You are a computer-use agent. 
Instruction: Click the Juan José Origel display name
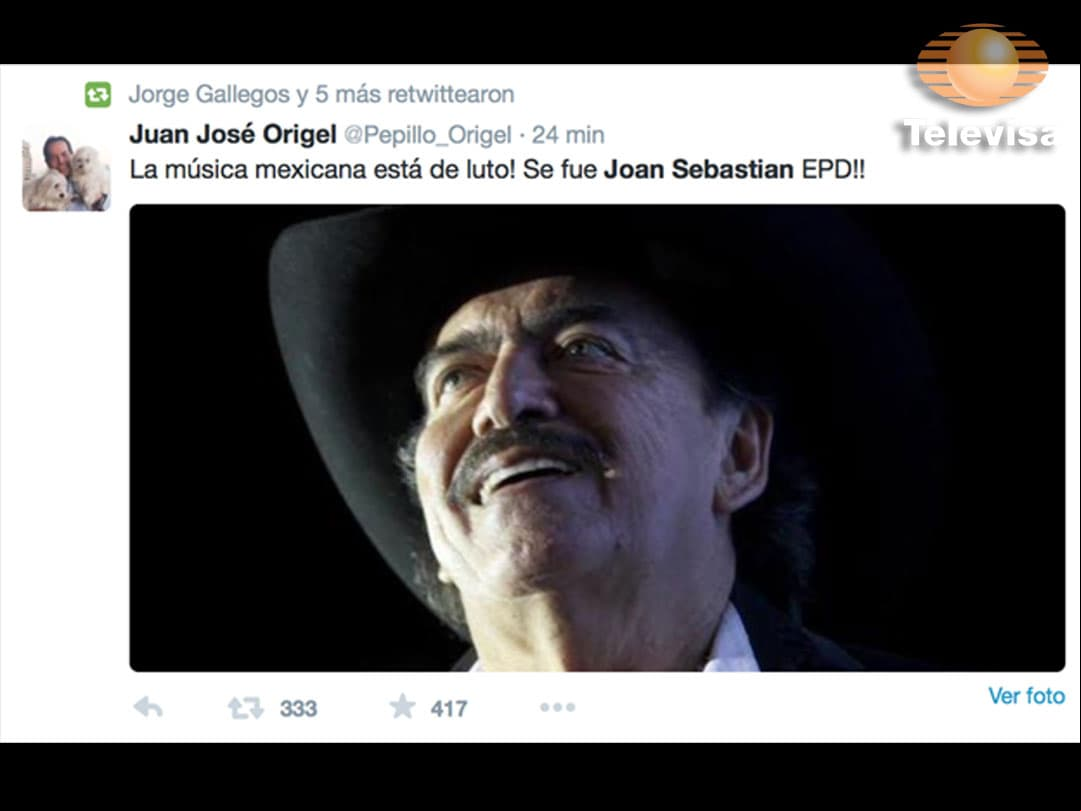click(233, 134)
